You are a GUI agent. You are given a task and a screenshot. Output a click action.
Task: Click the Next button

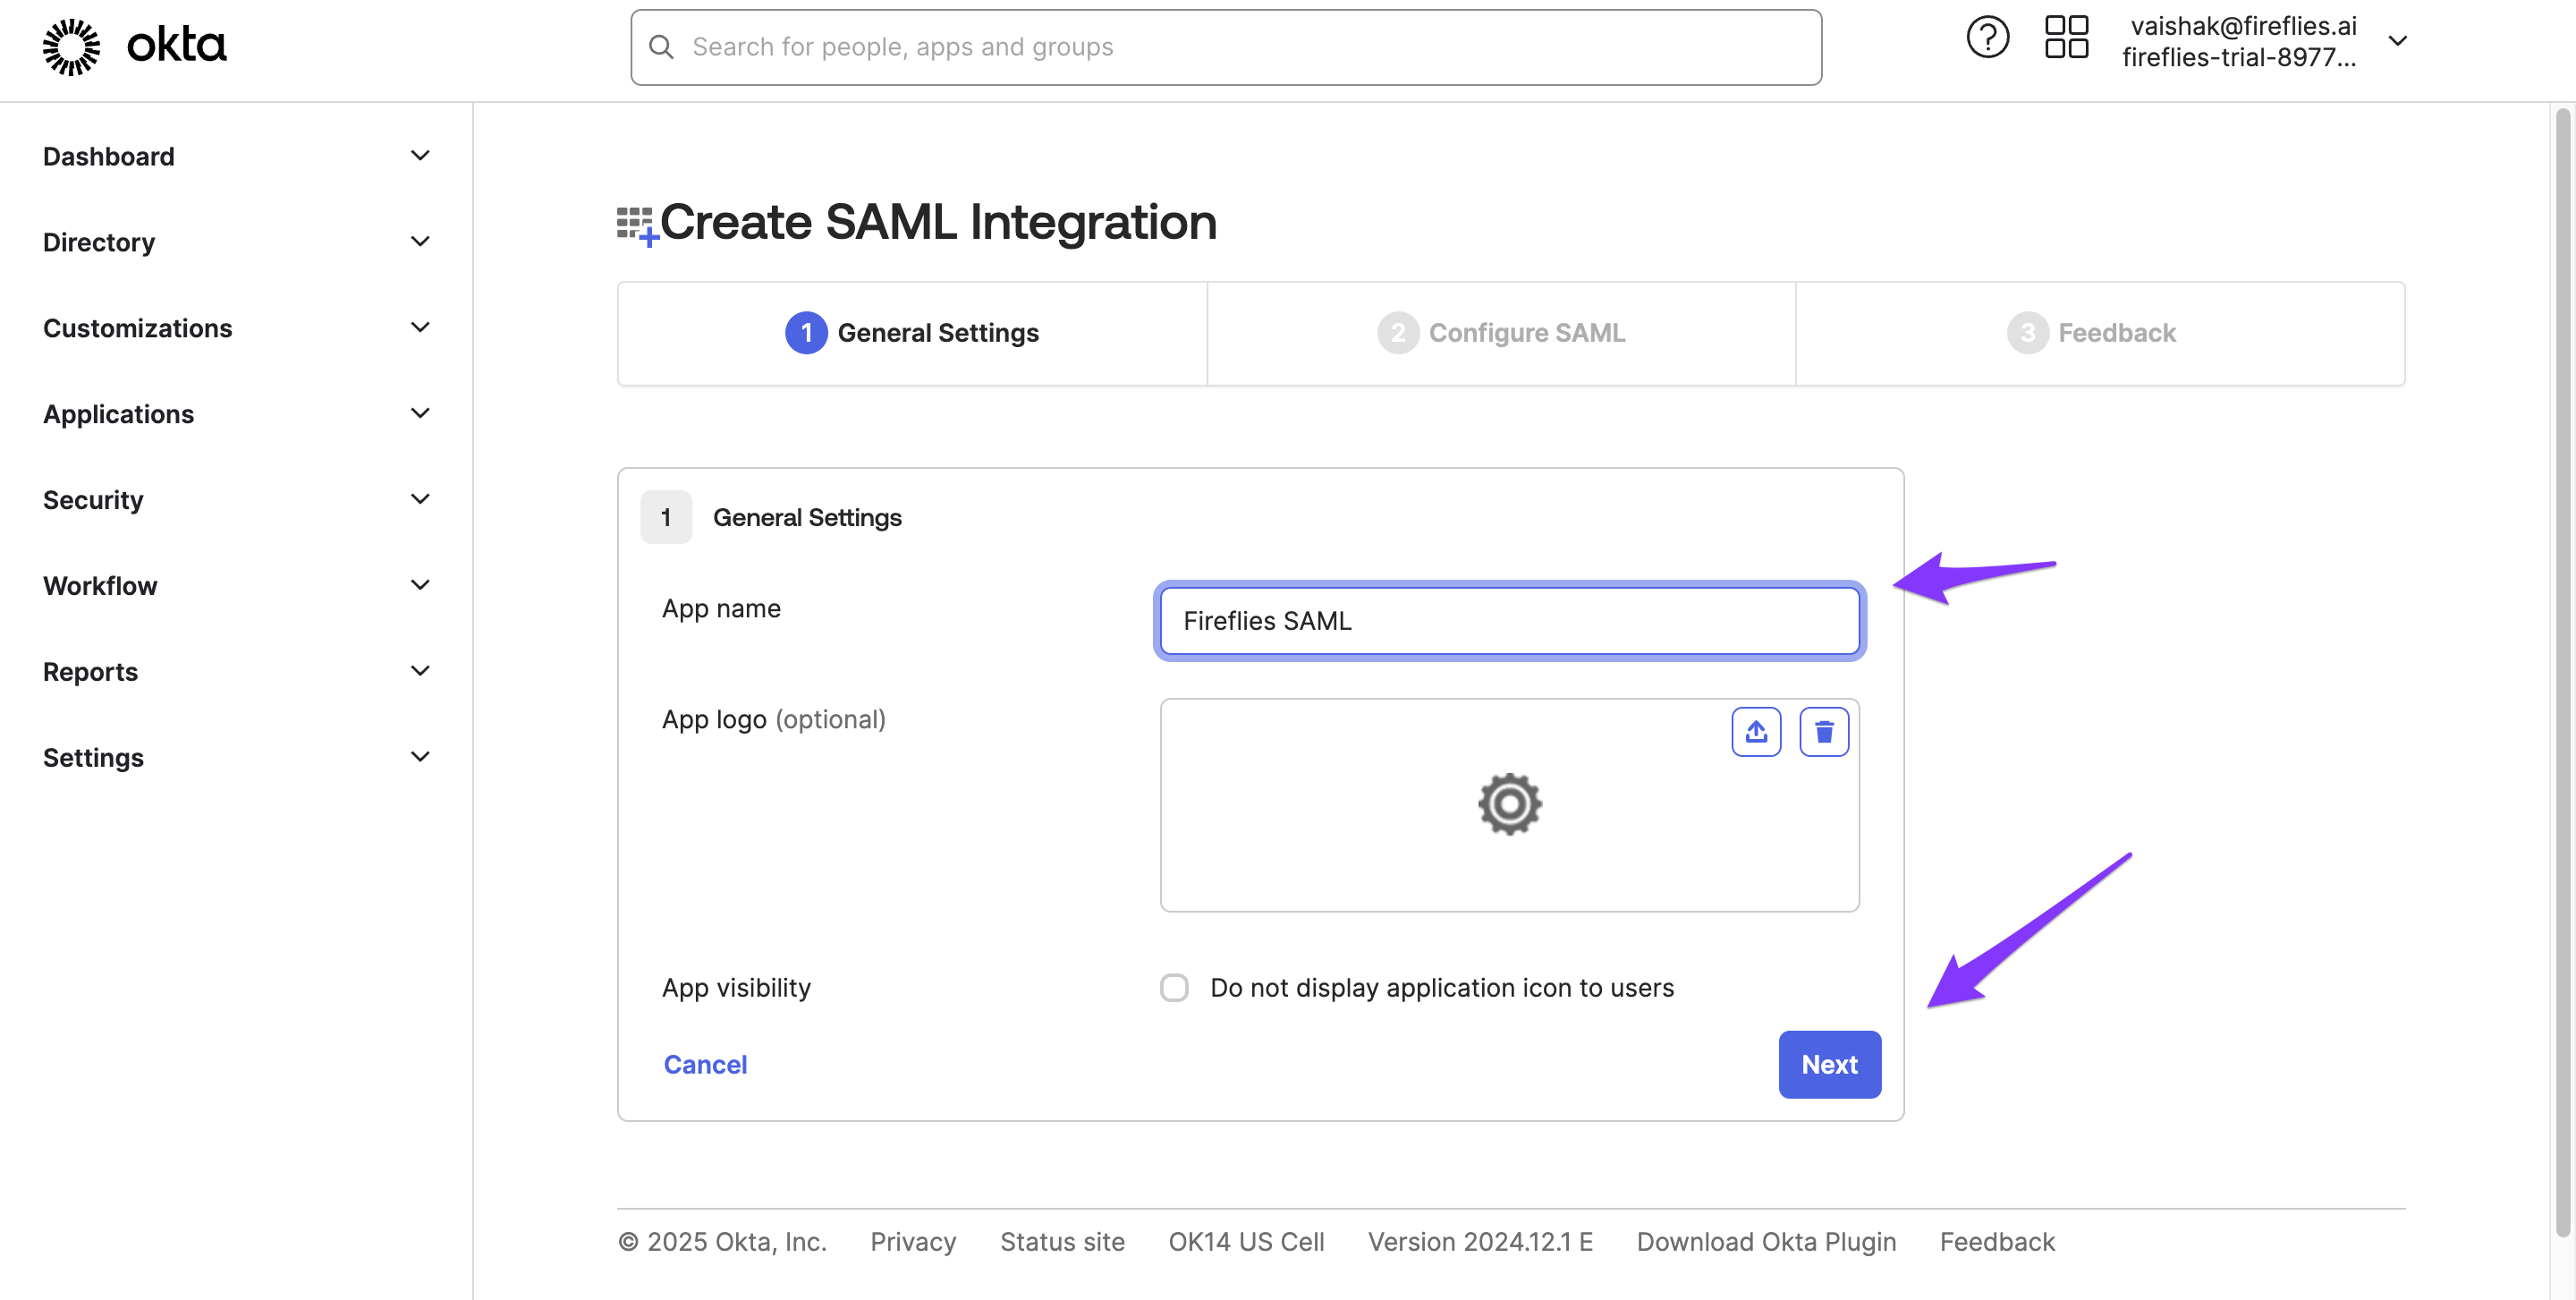(1828, 1064)
